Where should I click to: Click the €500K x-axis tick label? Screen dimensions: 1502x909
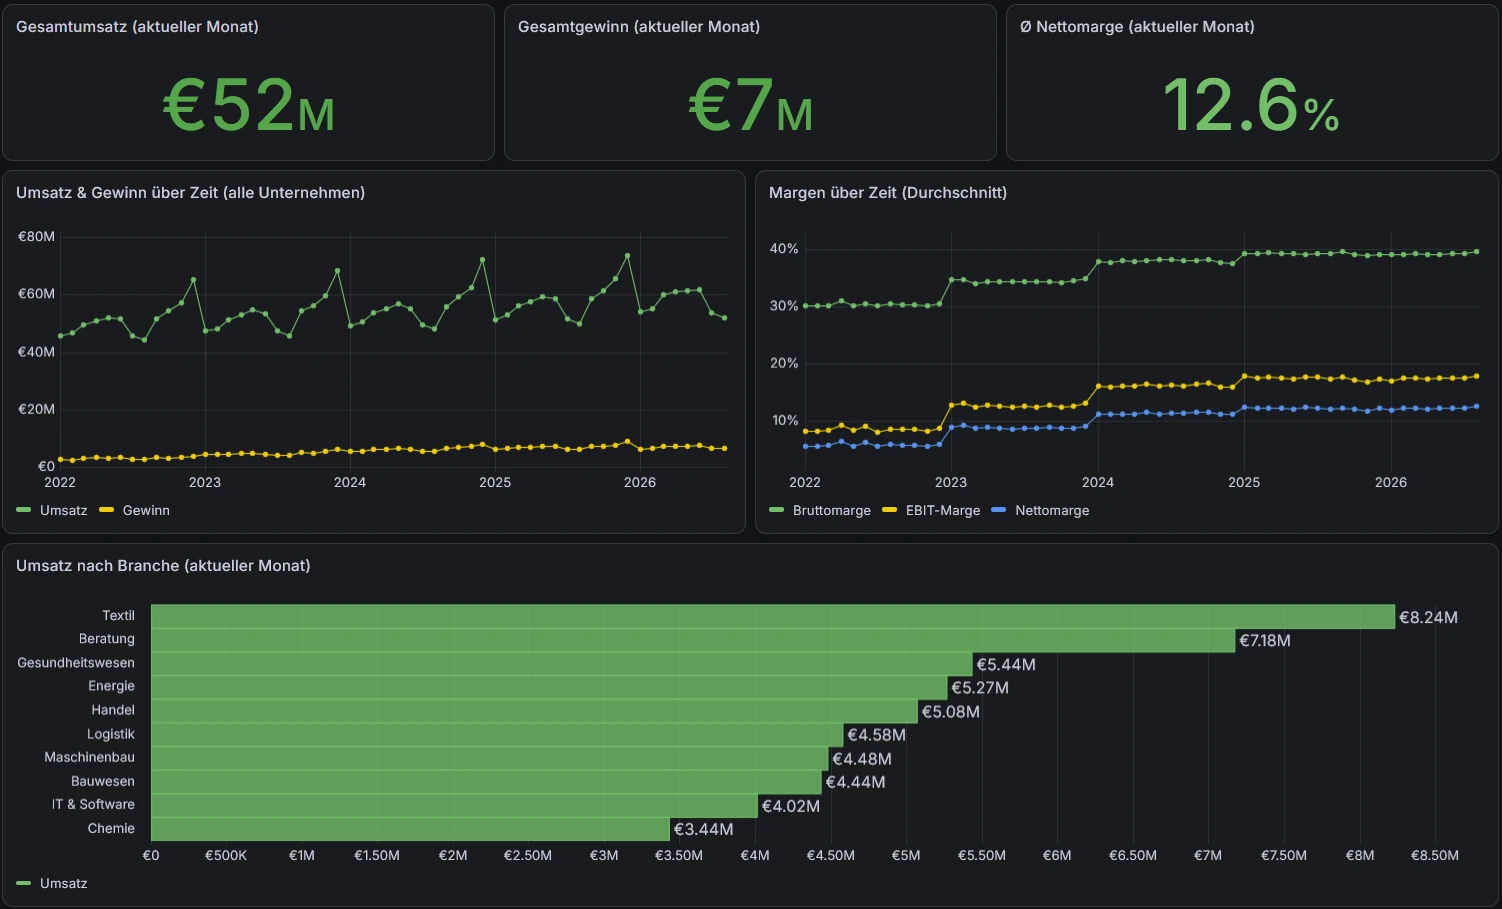pos(226,855)
